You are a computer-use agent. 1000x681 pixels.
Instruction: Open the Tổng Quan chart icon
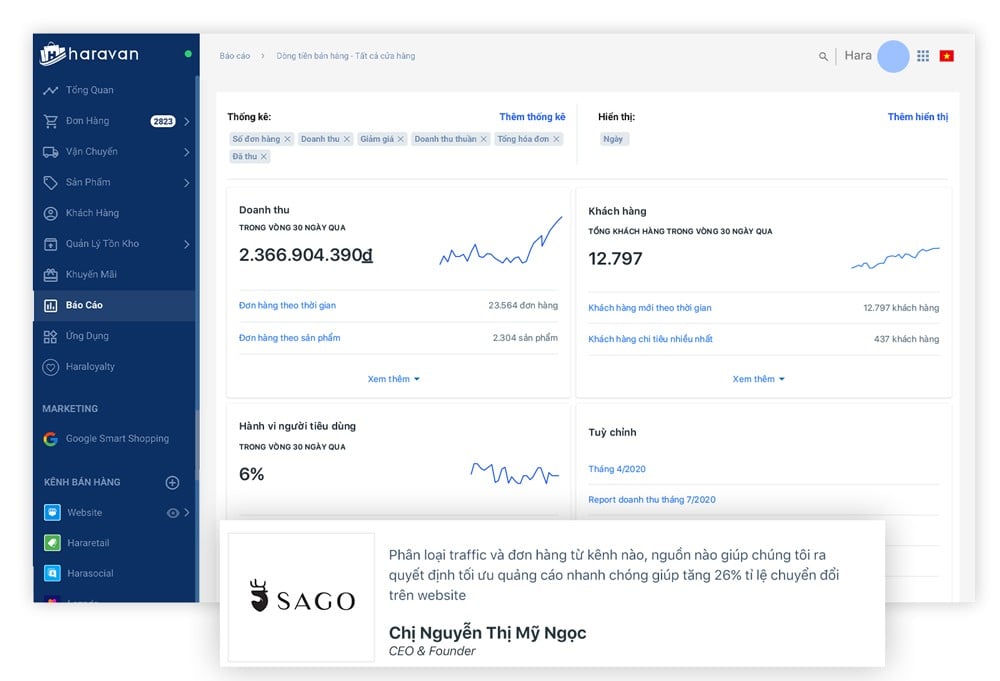coord(50,91)
